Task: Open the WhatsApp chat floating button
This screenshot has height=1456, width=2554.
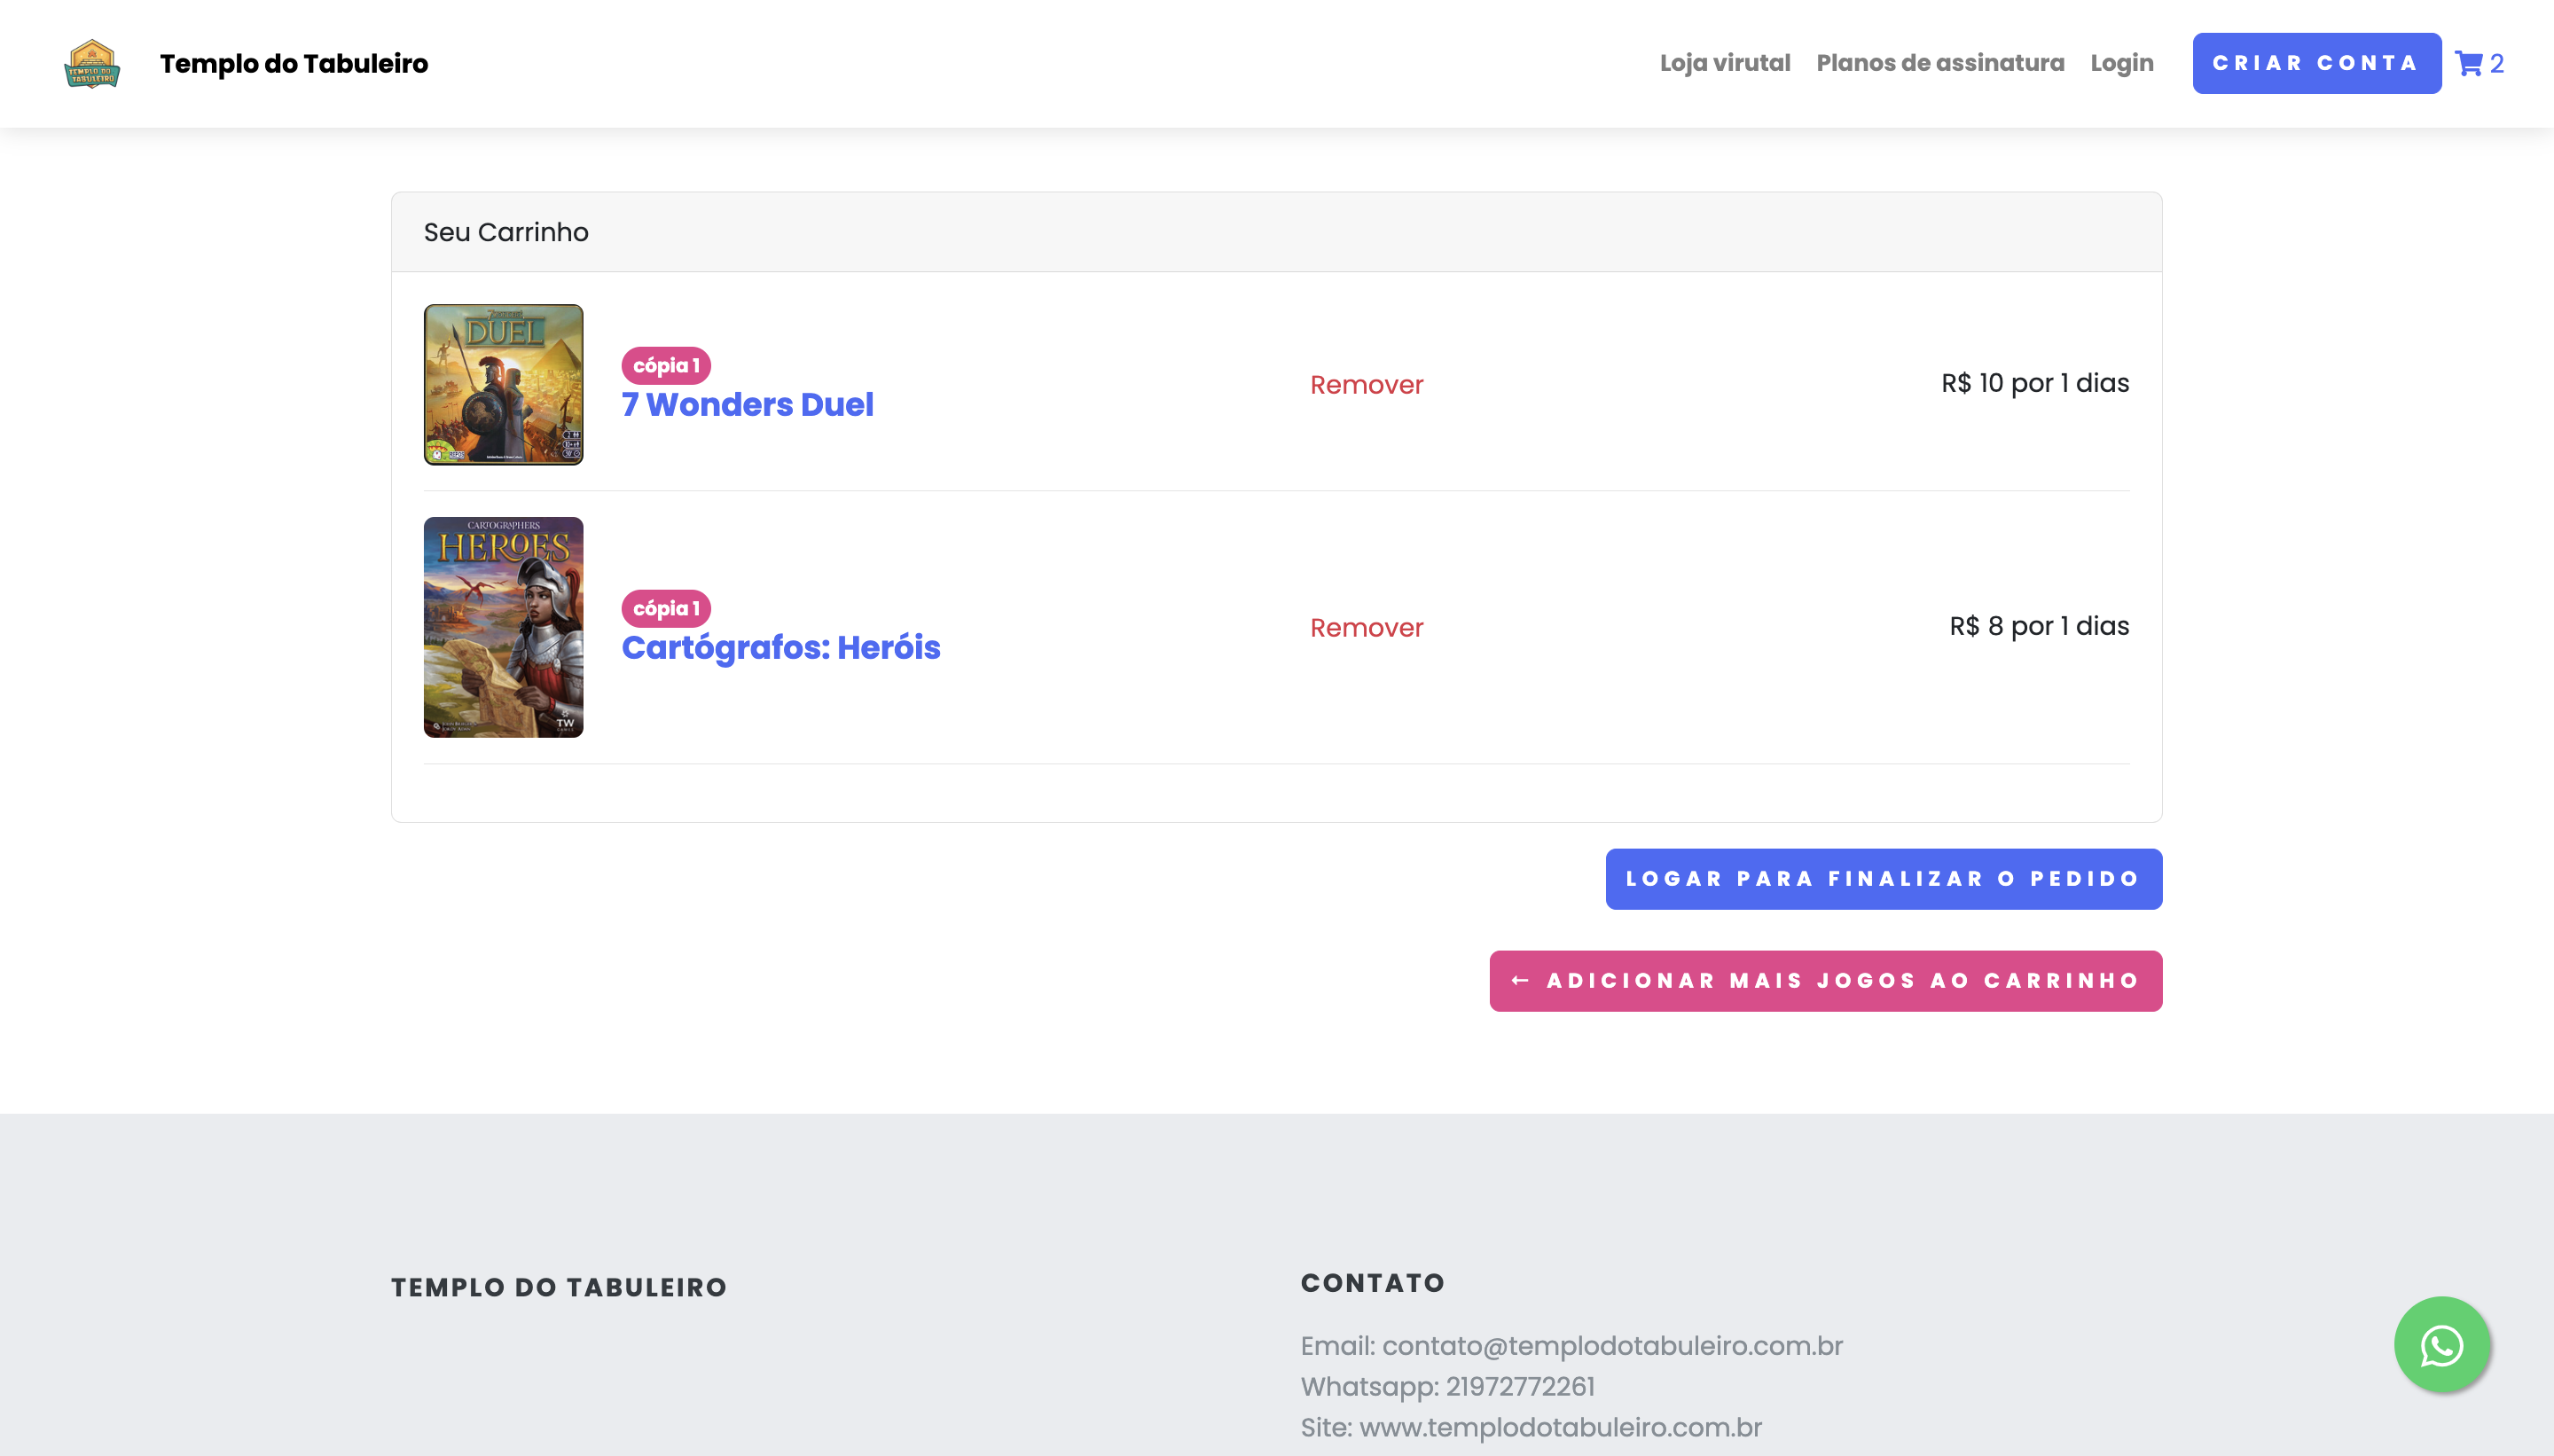Action: coord(2441,1344)
